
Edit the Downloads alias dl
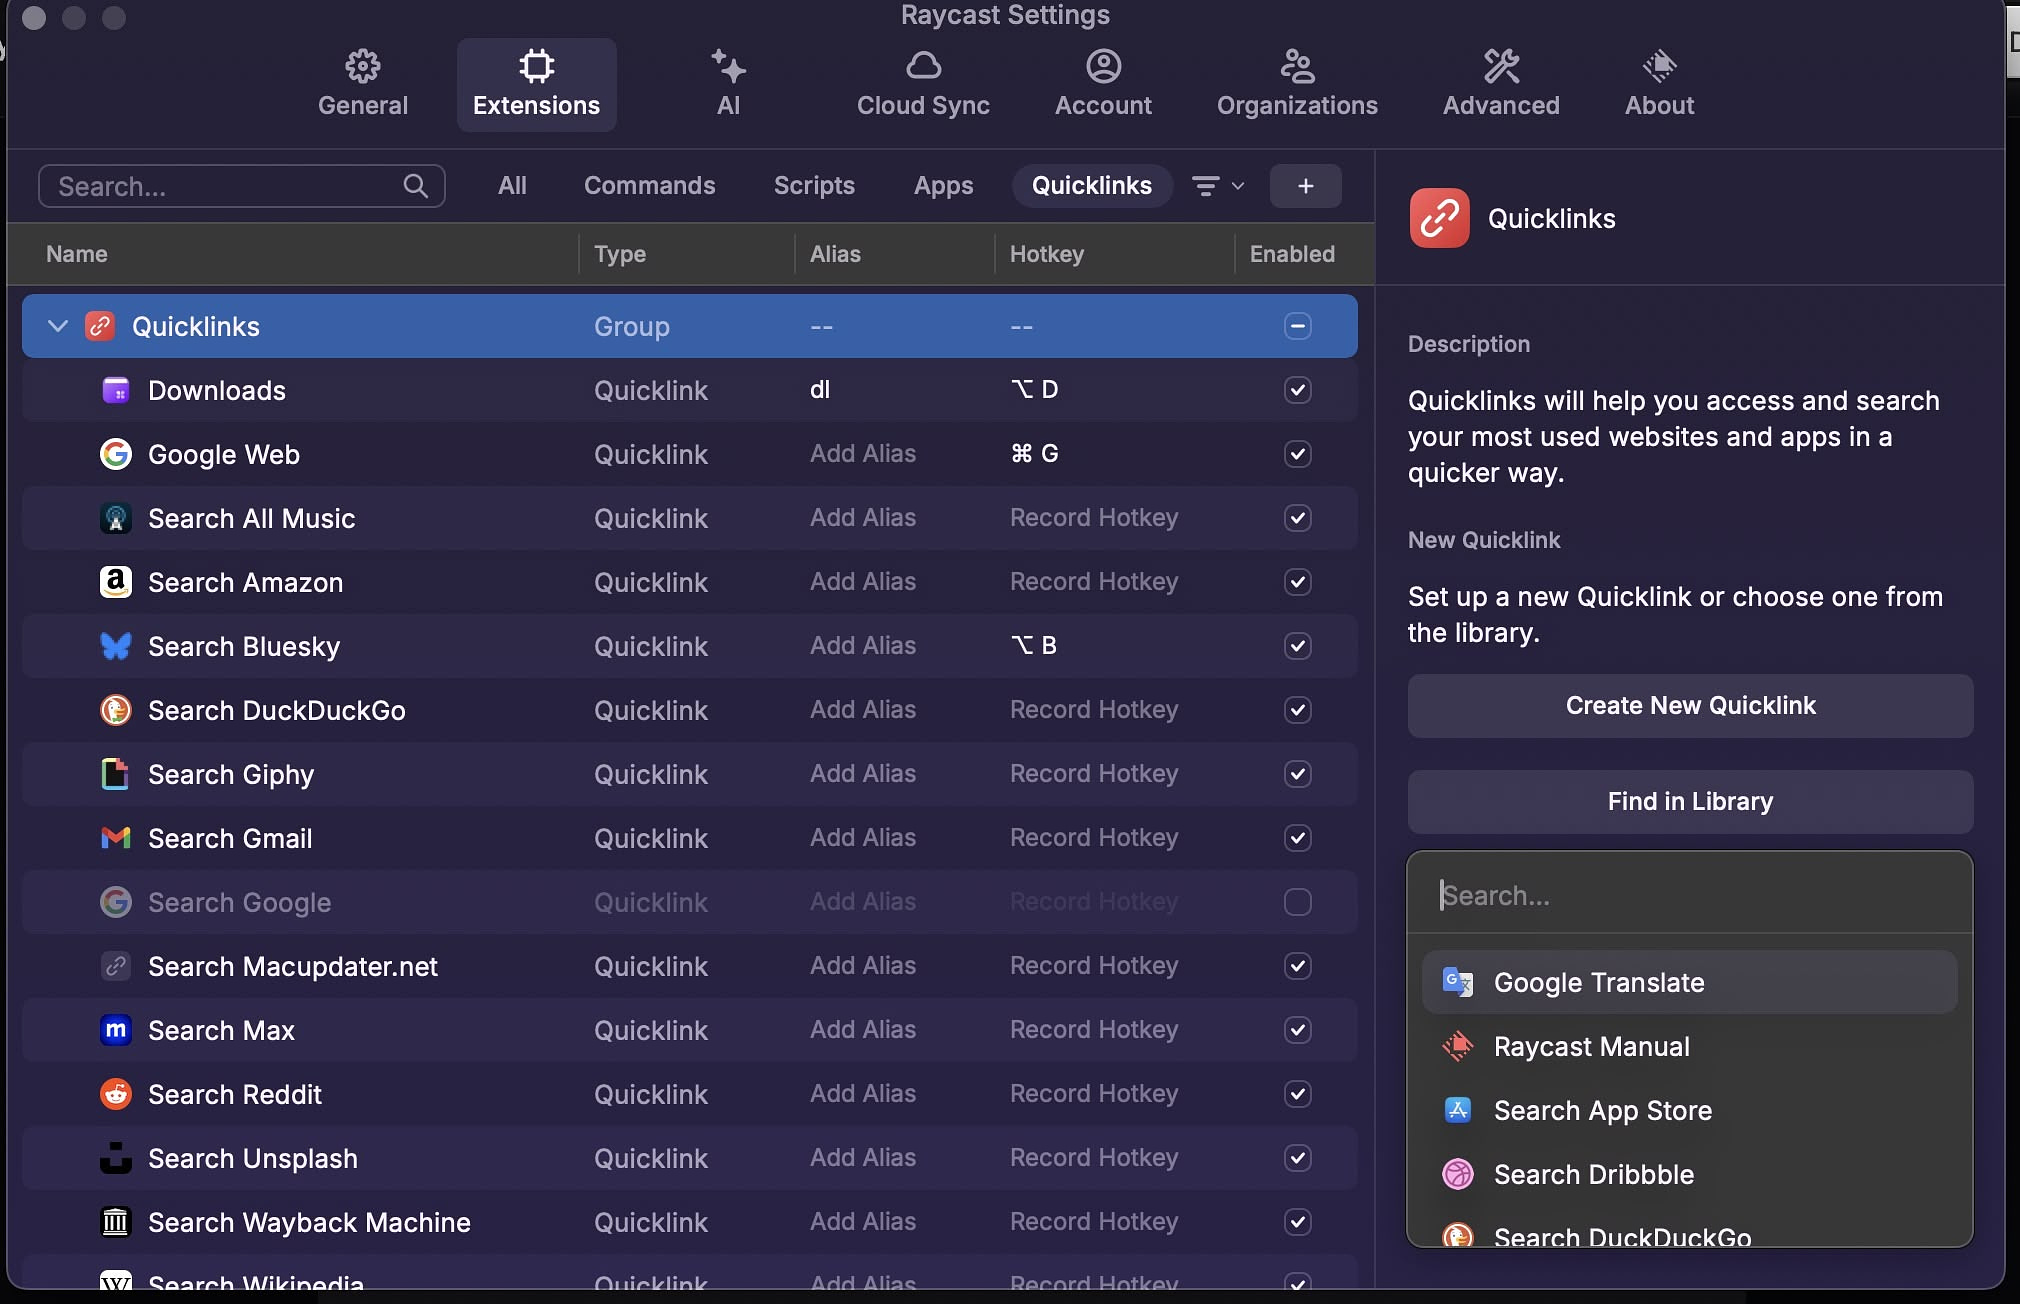click(x=820, y=390)
